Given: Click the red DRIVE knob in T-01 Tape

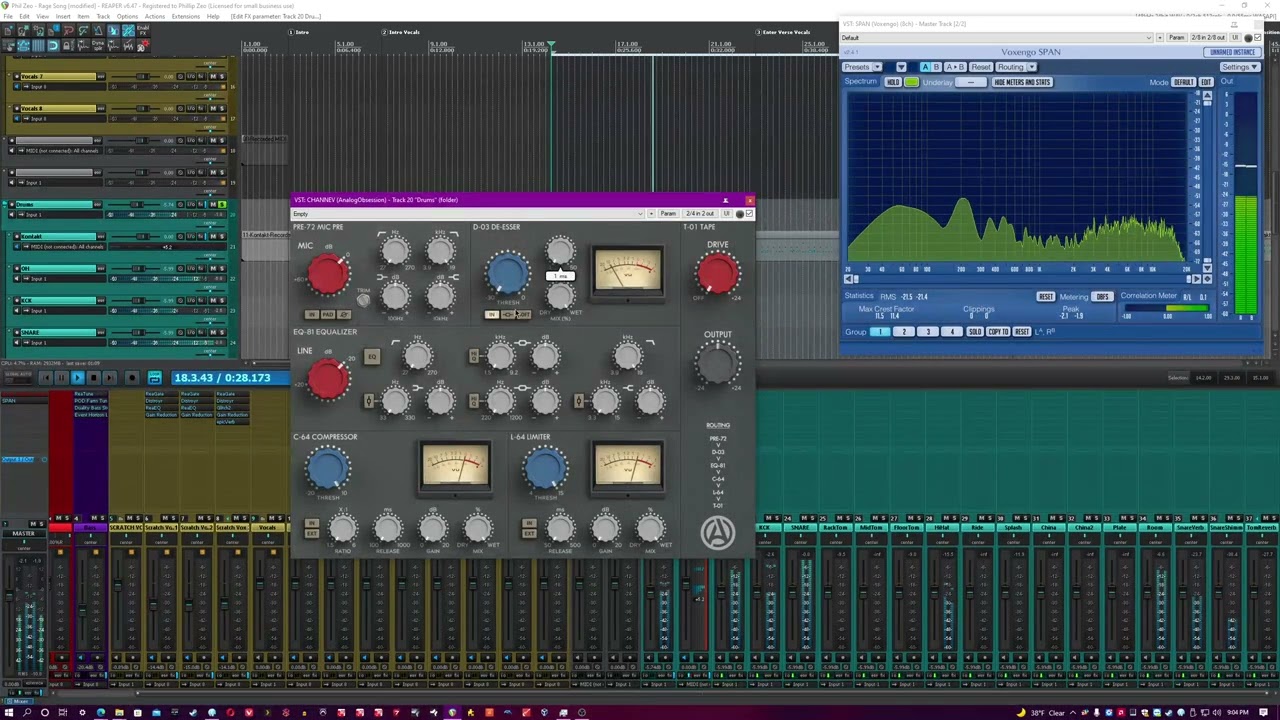Looking at the screenshot, I should coord(717,273).
